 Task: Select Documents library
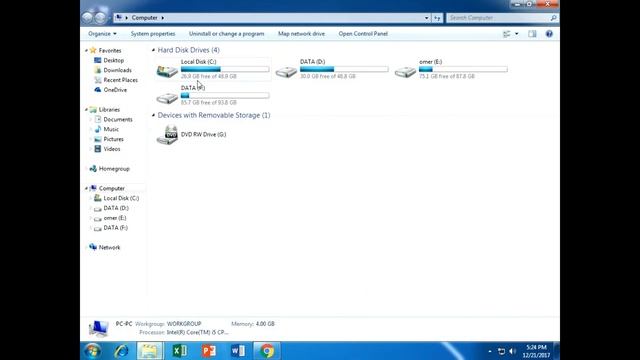[x=118, y=120]
